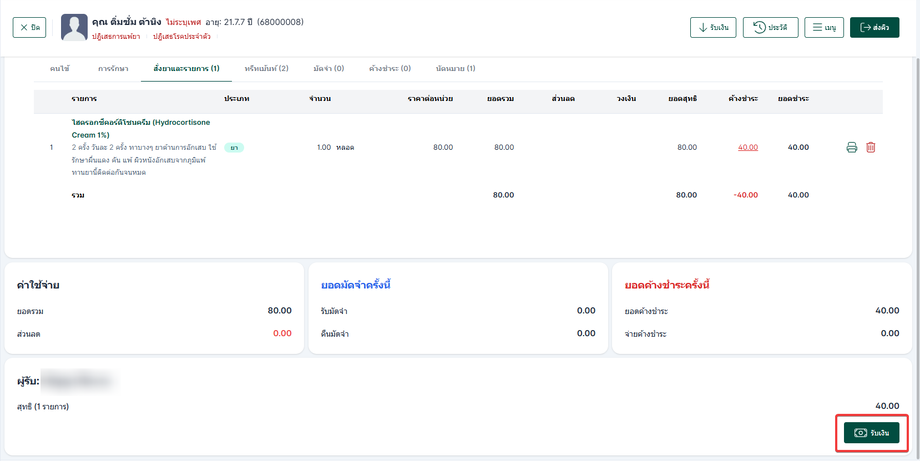This screenshot has width=920, height=461.
Task: Click the patient avatar picture
Action: pyautogui.click(x=75, y=28)
